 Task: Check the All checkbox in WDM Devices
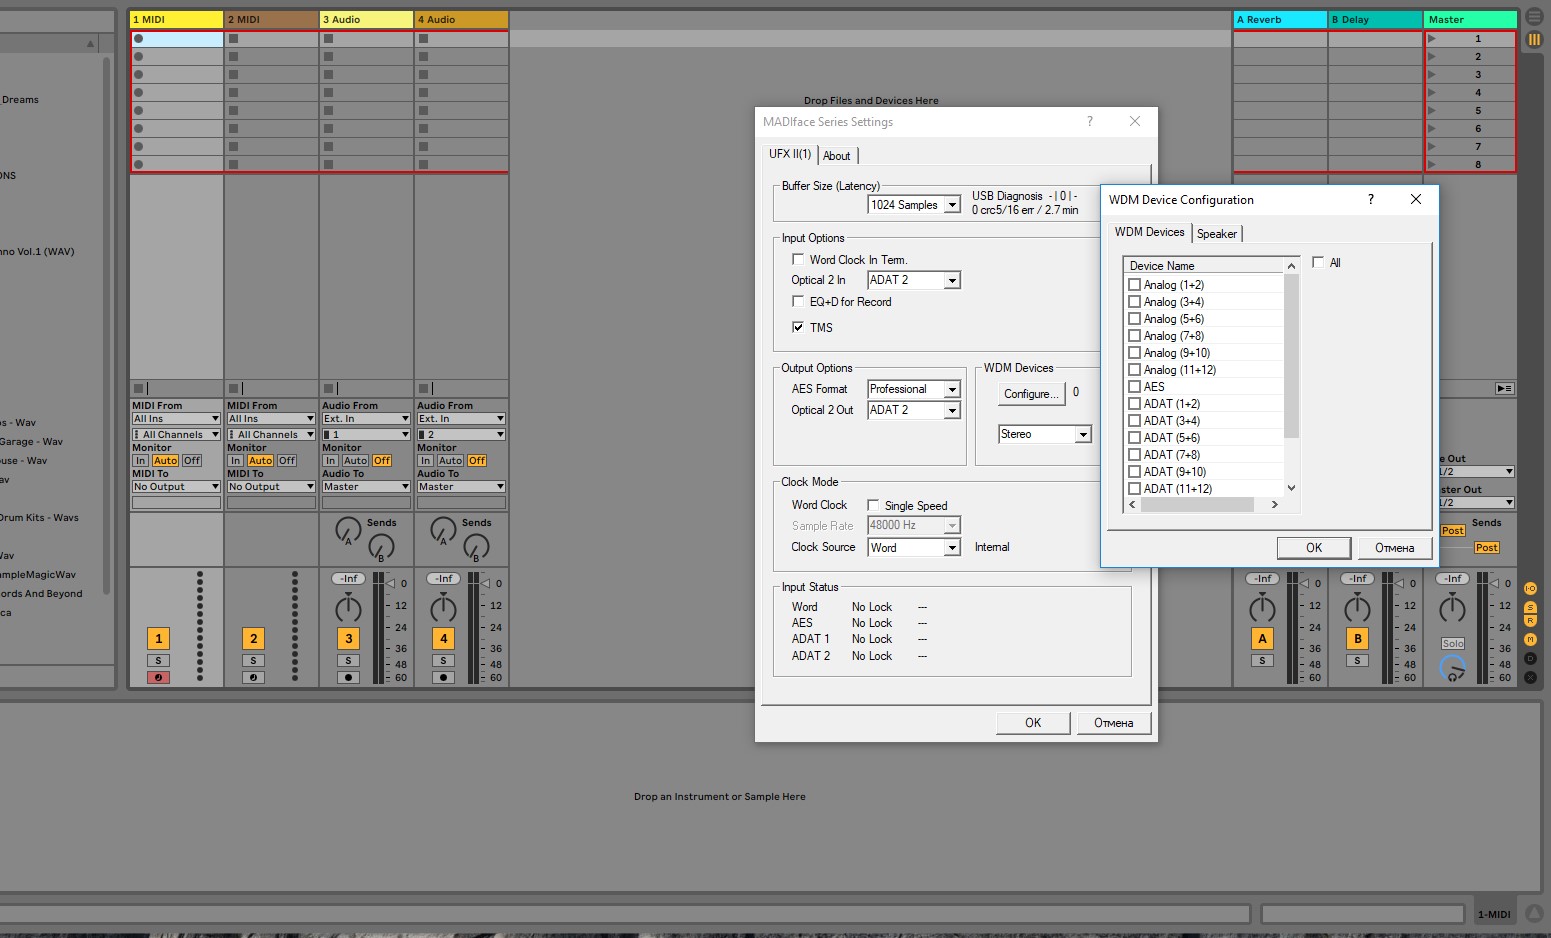tap(1318, 262)
